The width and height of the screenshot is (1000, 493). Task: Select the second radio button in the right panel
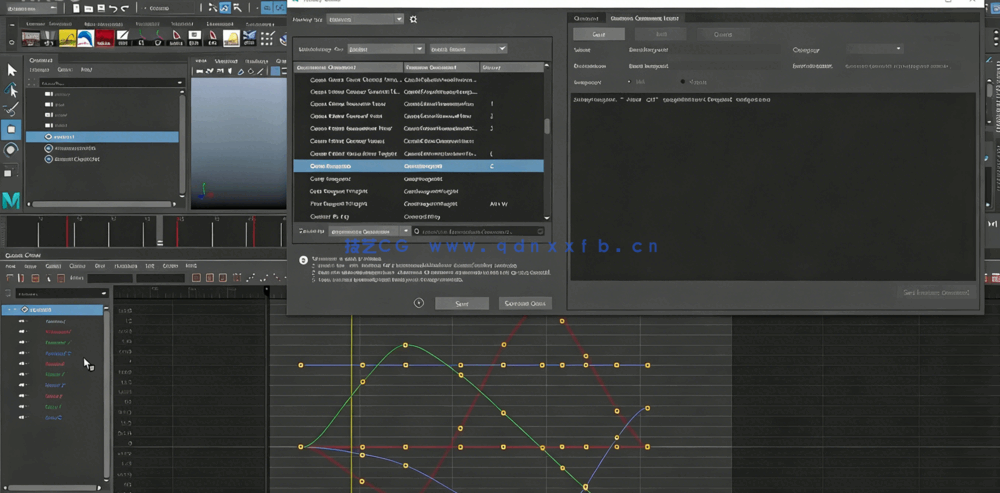[x=683, y=82]
